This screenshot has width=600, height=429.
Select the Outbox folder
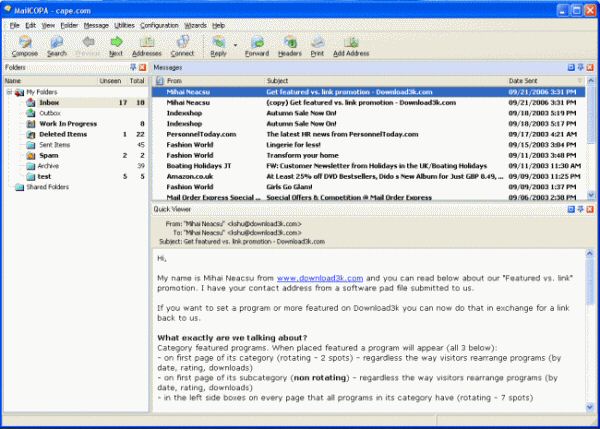[x=50, y=113]
